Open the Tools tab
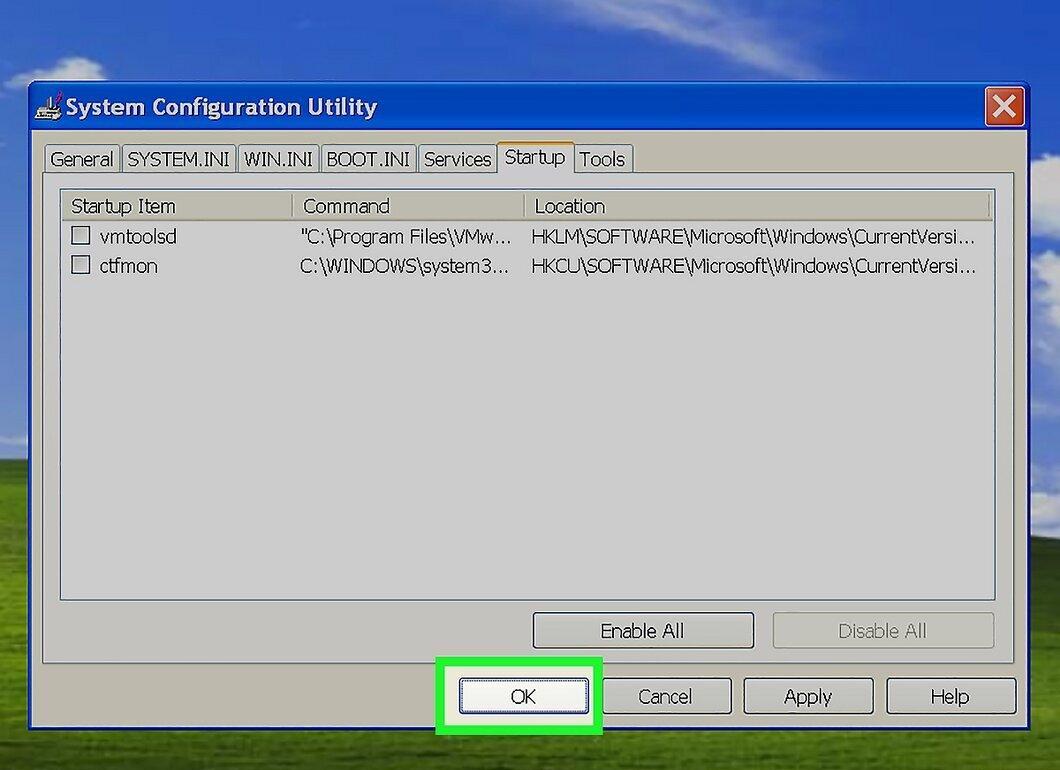The height and width of the screenshot is (770, 1060). tap(602, 159)
